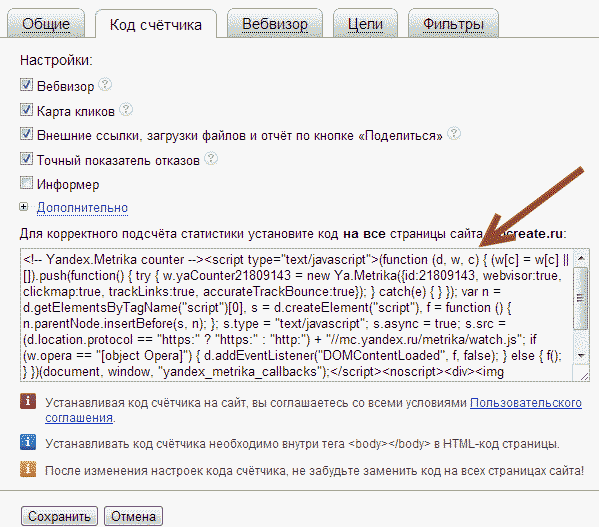Click help icon after «Поделиться» option
This screenshot has height=527, width=599.
[454, 134]
